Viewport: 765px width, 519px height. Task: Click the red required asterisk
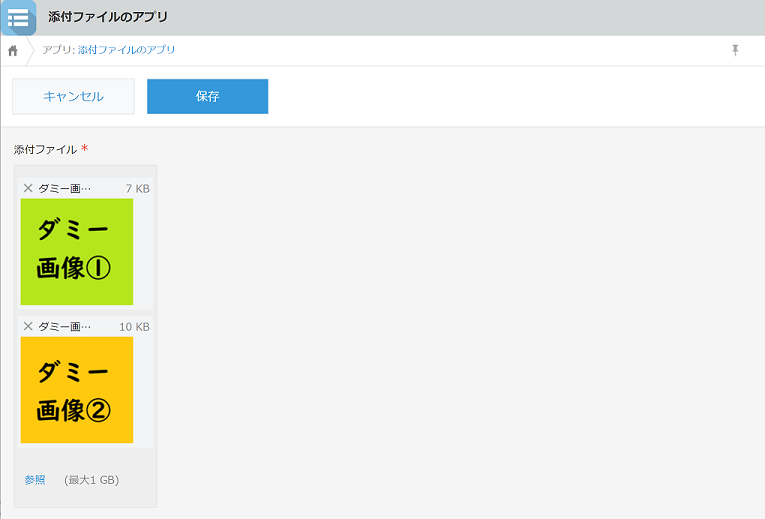(85, 149)
